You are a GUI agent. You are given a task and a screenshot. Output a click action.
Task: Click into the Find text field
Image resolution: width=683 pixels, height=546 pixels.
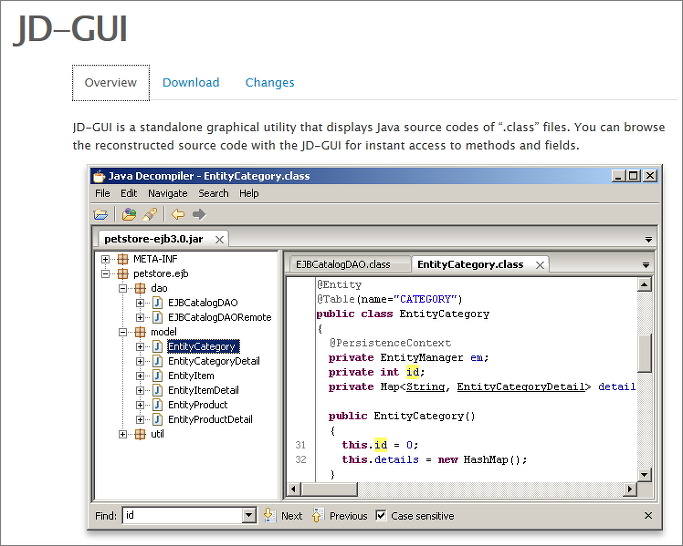tap(182, 515)
